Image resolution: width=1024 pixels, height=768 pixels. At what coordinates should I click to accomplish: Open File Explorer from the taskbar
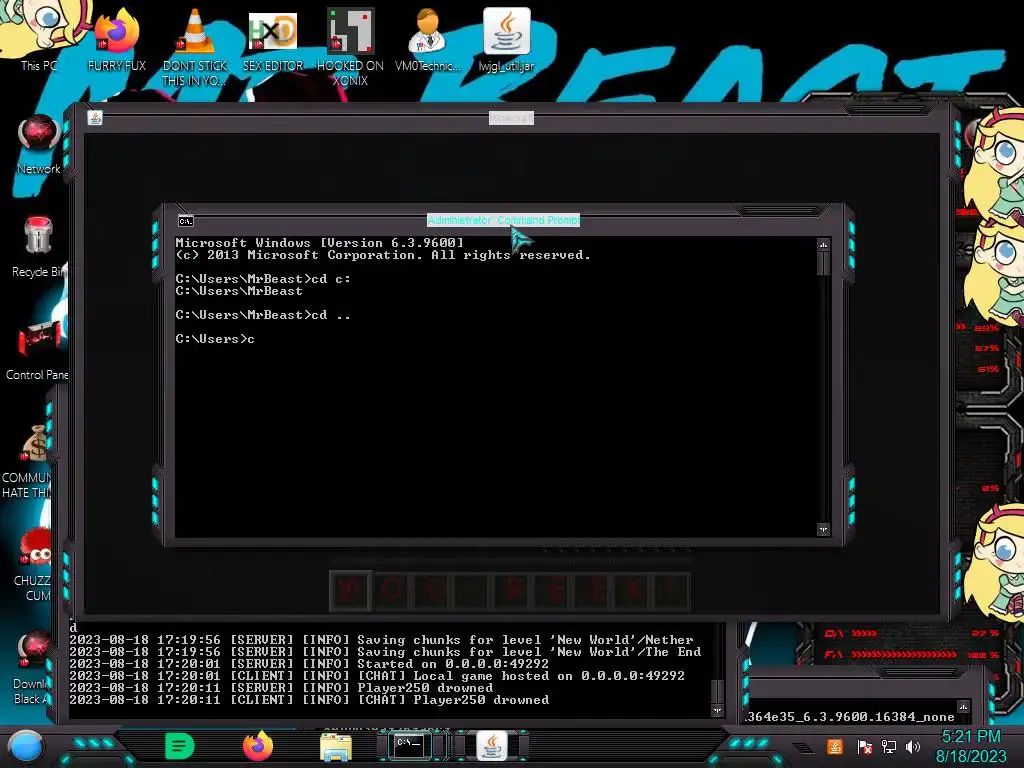(x=336, y=746)
